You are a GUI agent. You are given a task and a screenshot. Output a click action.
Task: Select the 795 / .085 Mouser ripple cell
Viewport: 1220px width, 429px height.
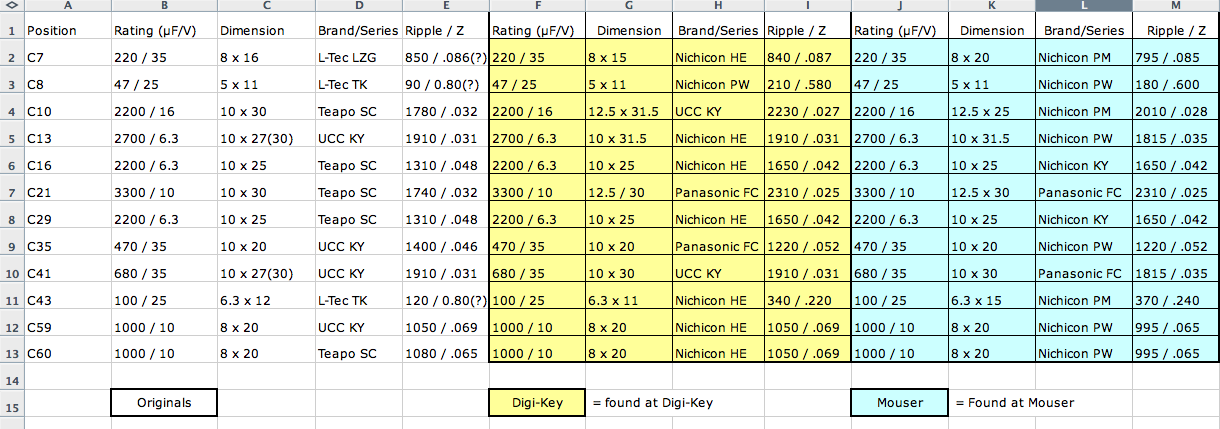click(x=1175, y=59)
